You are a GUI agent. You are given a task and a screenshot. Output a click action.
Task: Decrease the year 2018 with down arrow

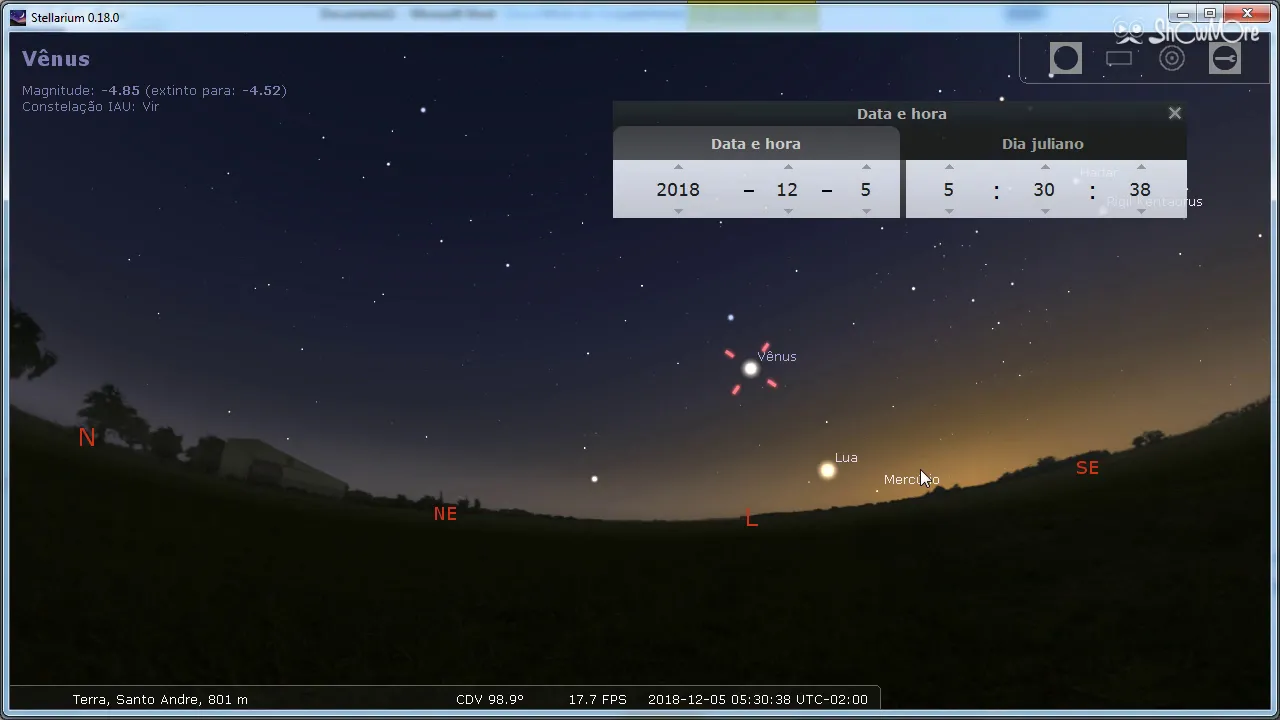pyautogui.click(x=678, y=211)
